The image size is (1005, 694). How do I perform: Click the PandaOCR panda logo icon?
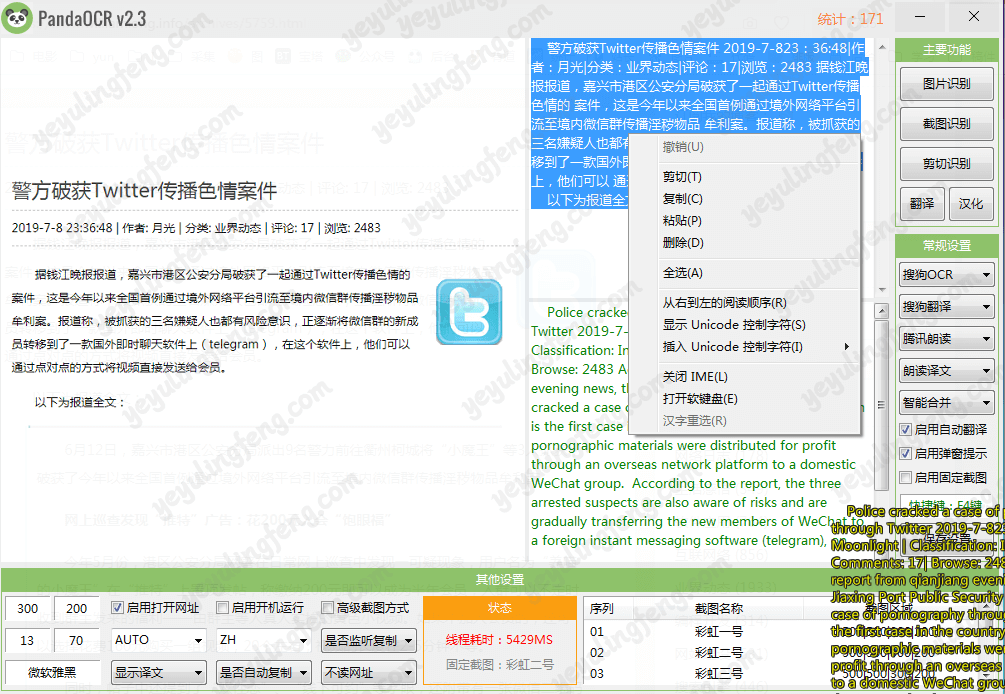point(17,17)
